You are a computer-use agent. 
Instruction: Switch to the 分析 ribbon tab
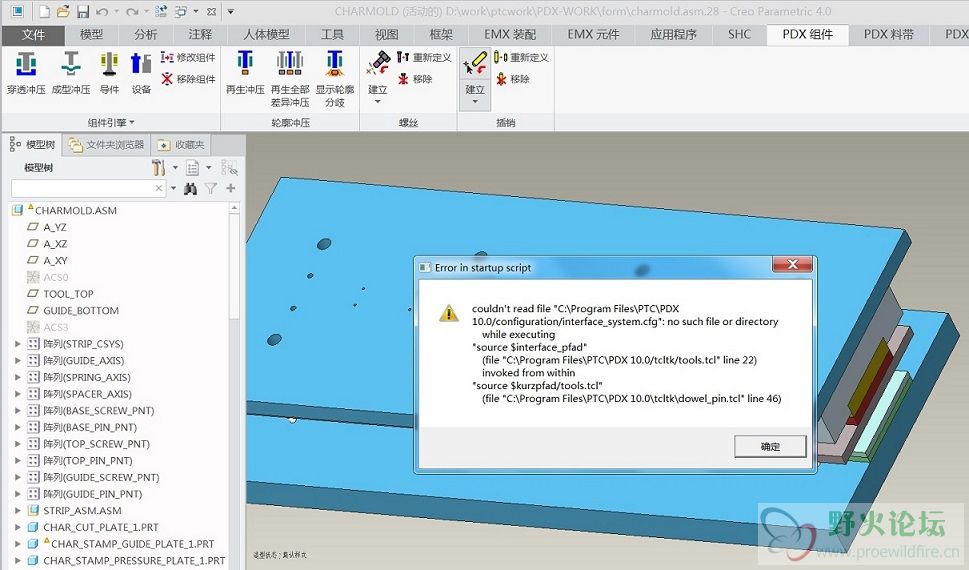click(x=146, y=35)
